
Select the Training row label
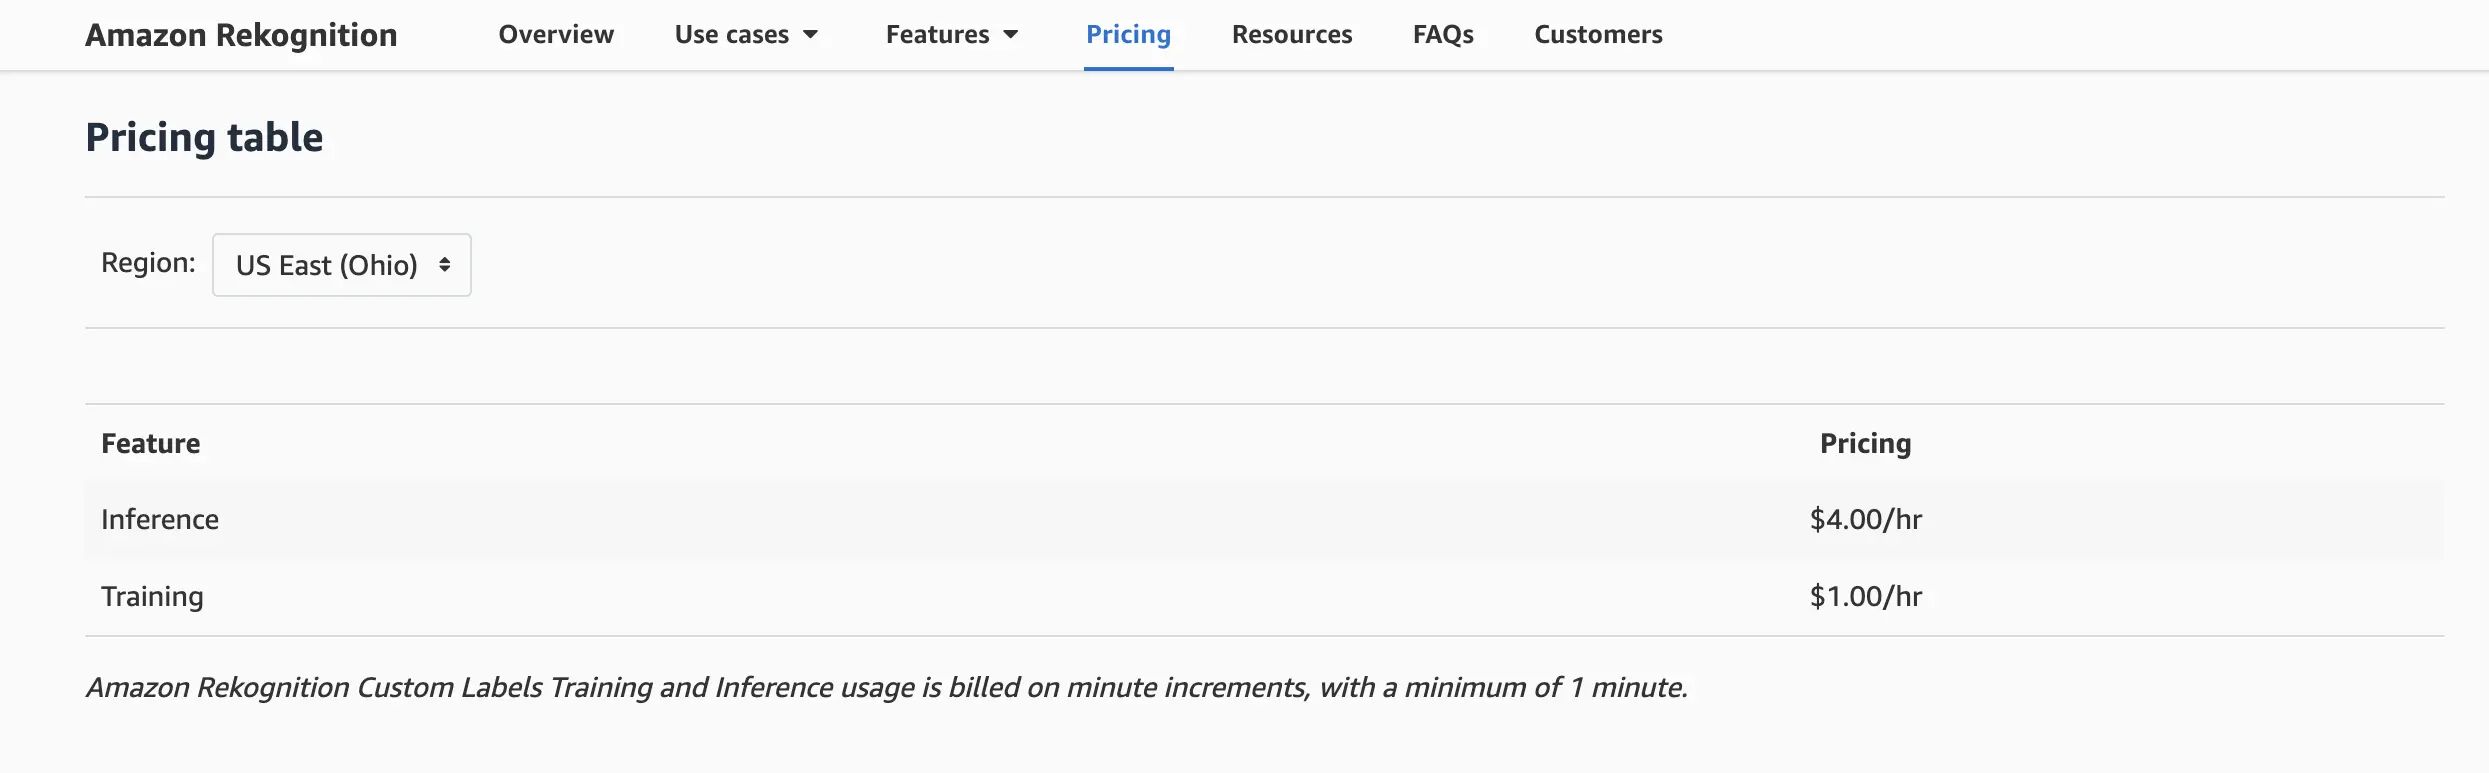(152, 596)
